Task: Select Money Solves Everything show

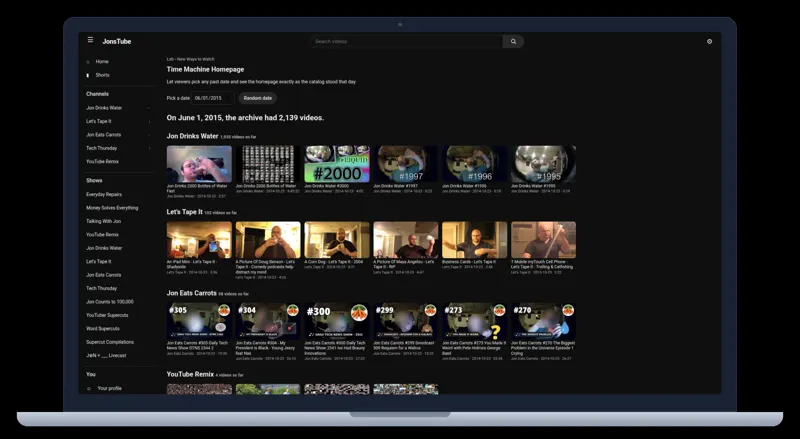Action: tap(112, 208)
